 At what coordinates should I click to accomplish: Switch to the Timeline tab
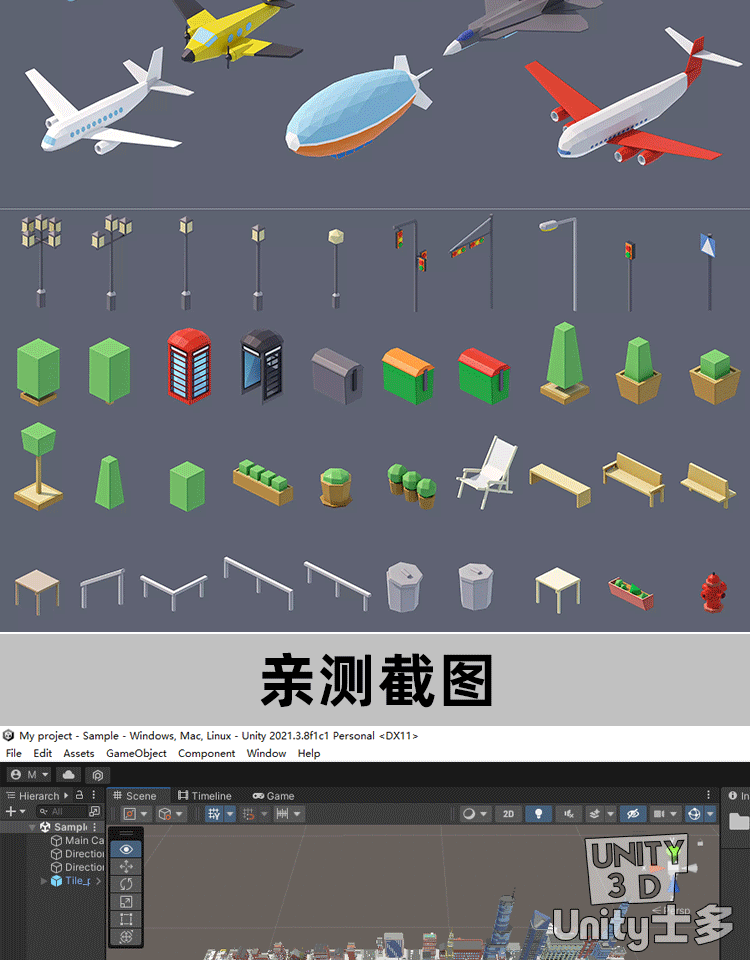coord(204,795)
